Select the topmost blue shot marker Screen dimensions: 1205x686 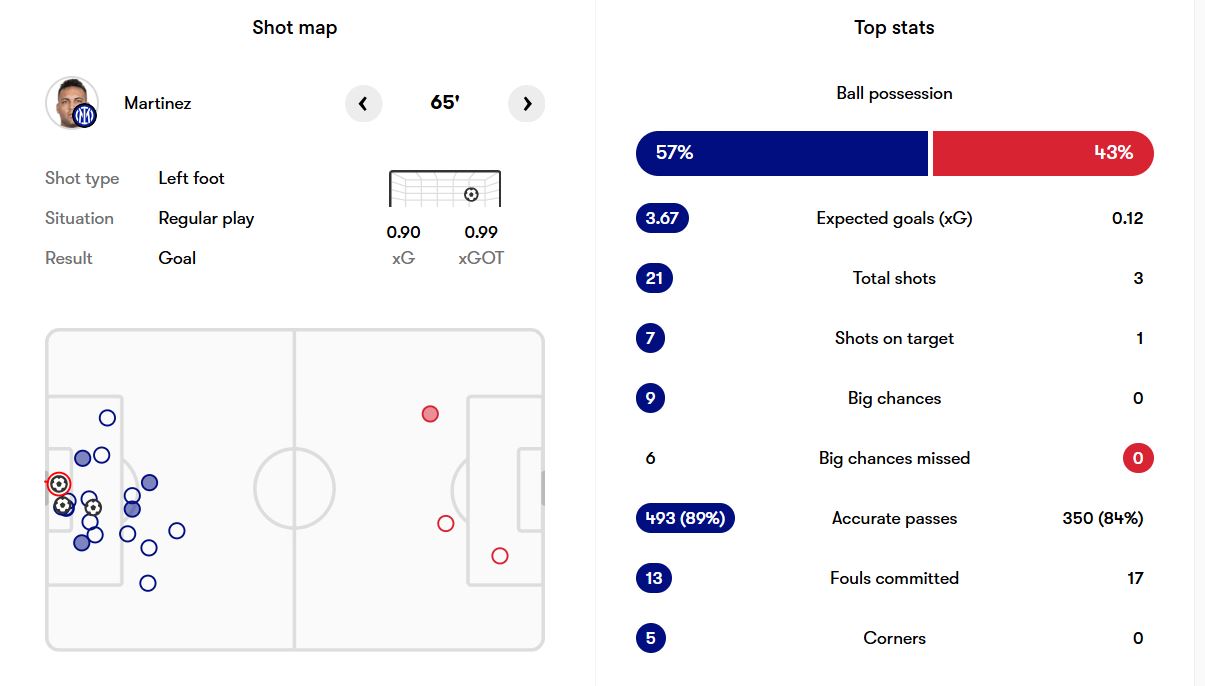point(107,418)
